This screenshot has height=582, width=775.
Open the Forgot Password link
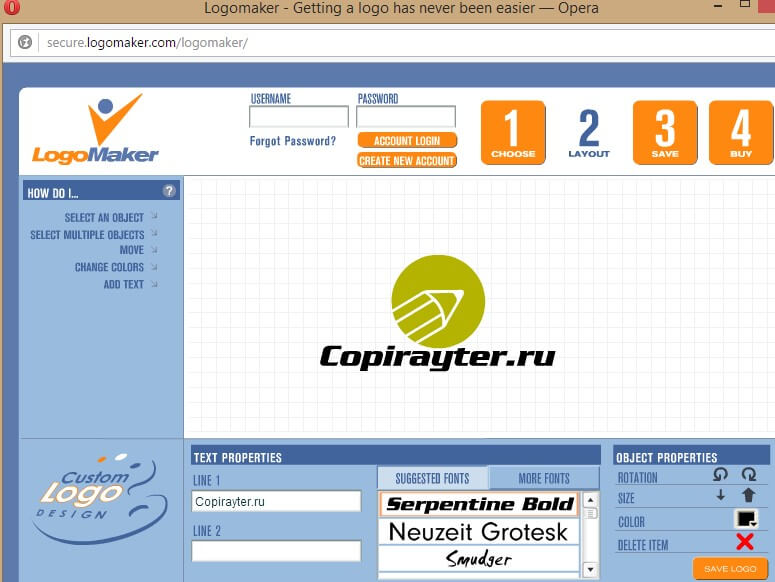click(293, 141)
